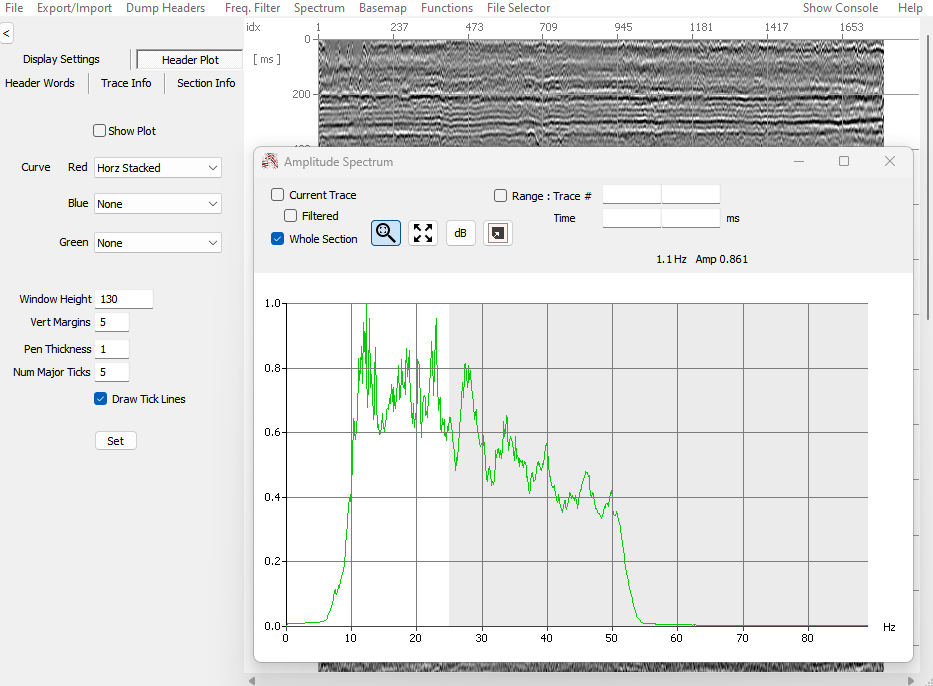Open the Red curve dropdown showing Horz Stacked
Viewport: 933px width, 686px height.
pos(158,168)
